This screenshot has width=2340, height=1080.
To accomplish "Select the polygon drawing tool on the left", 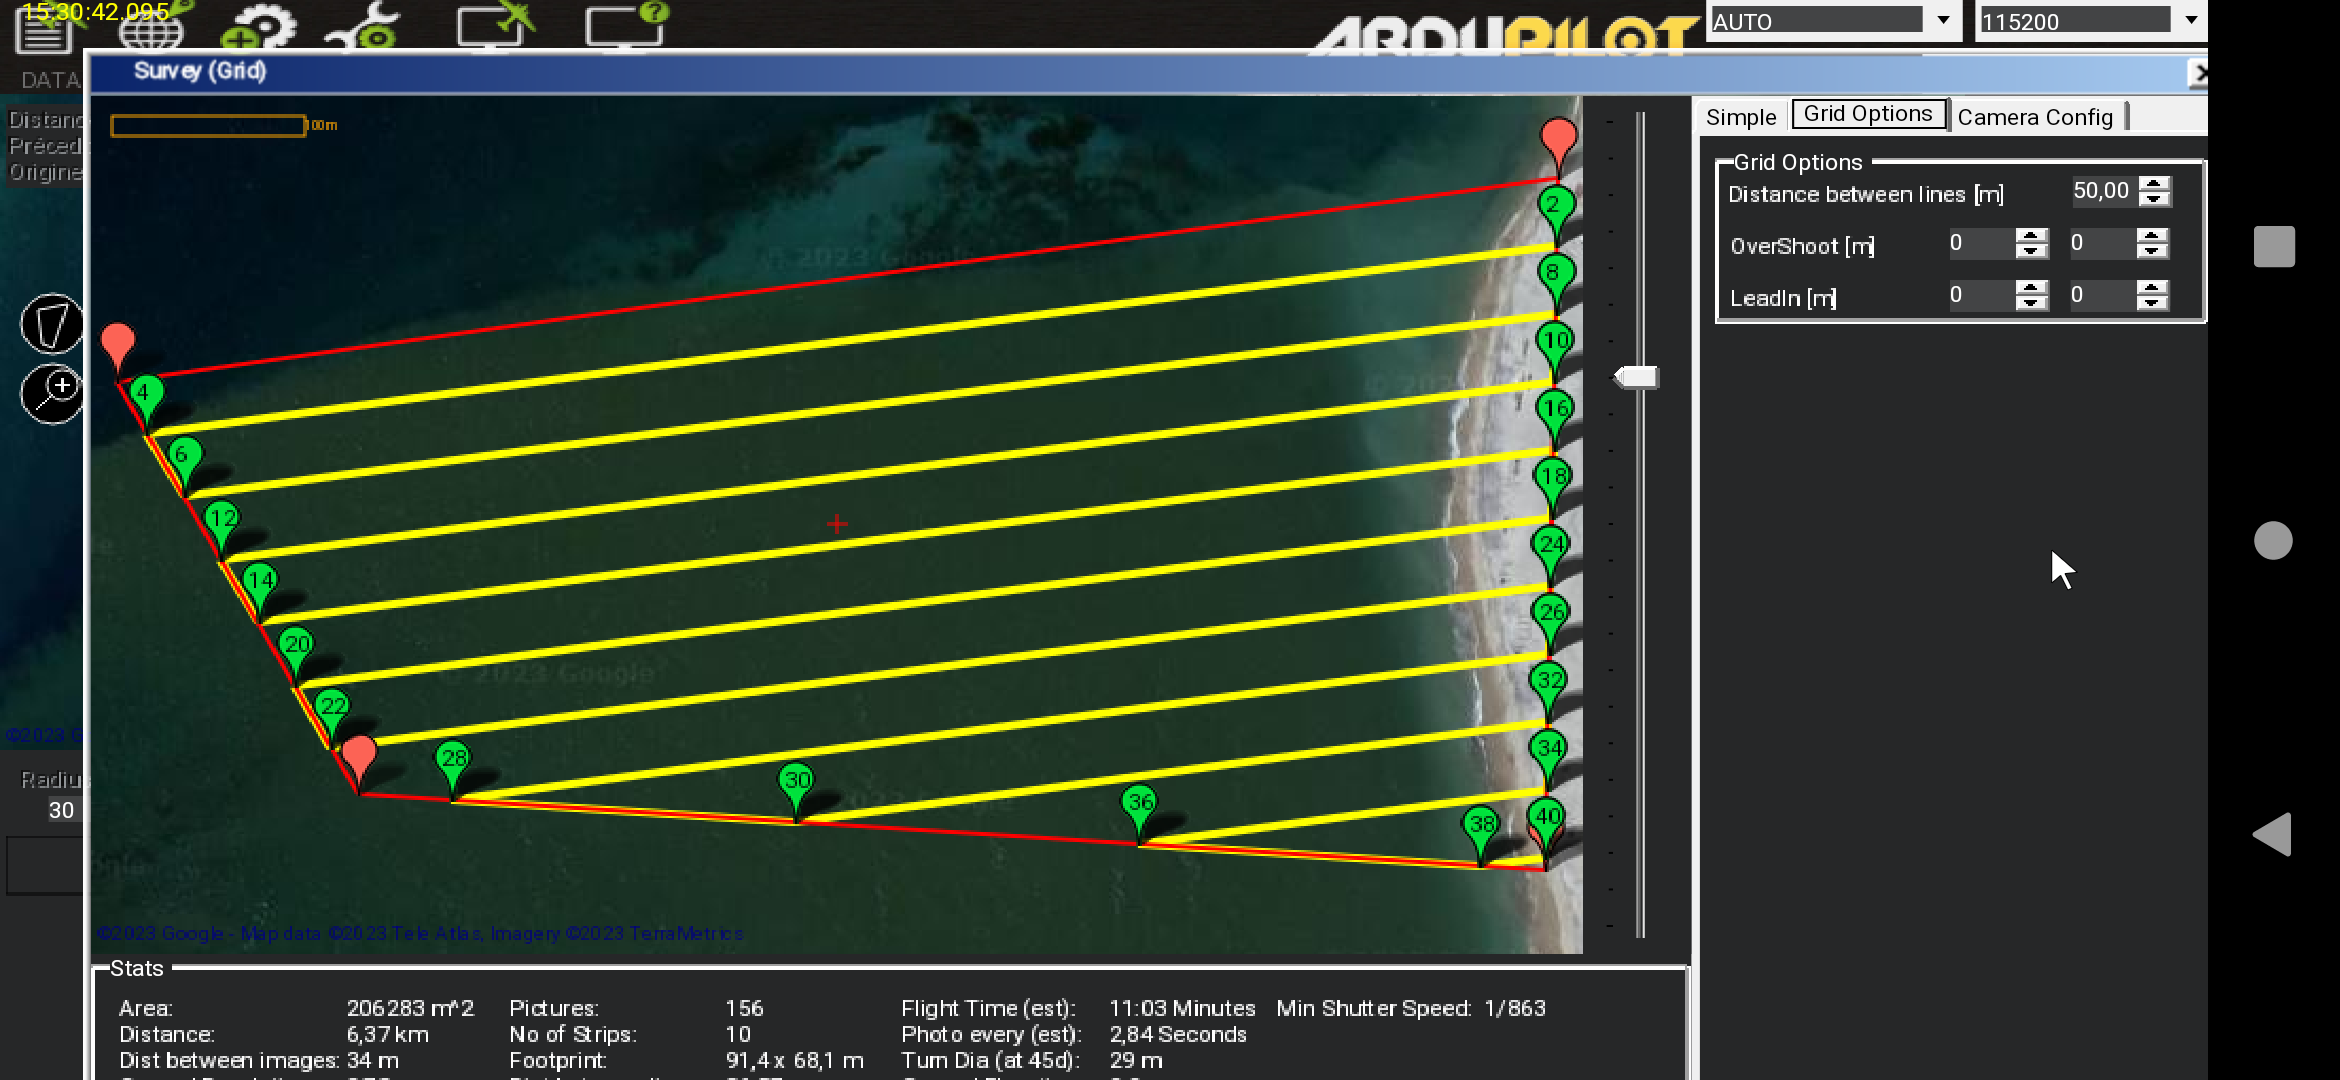I will [x=52, y=325].
